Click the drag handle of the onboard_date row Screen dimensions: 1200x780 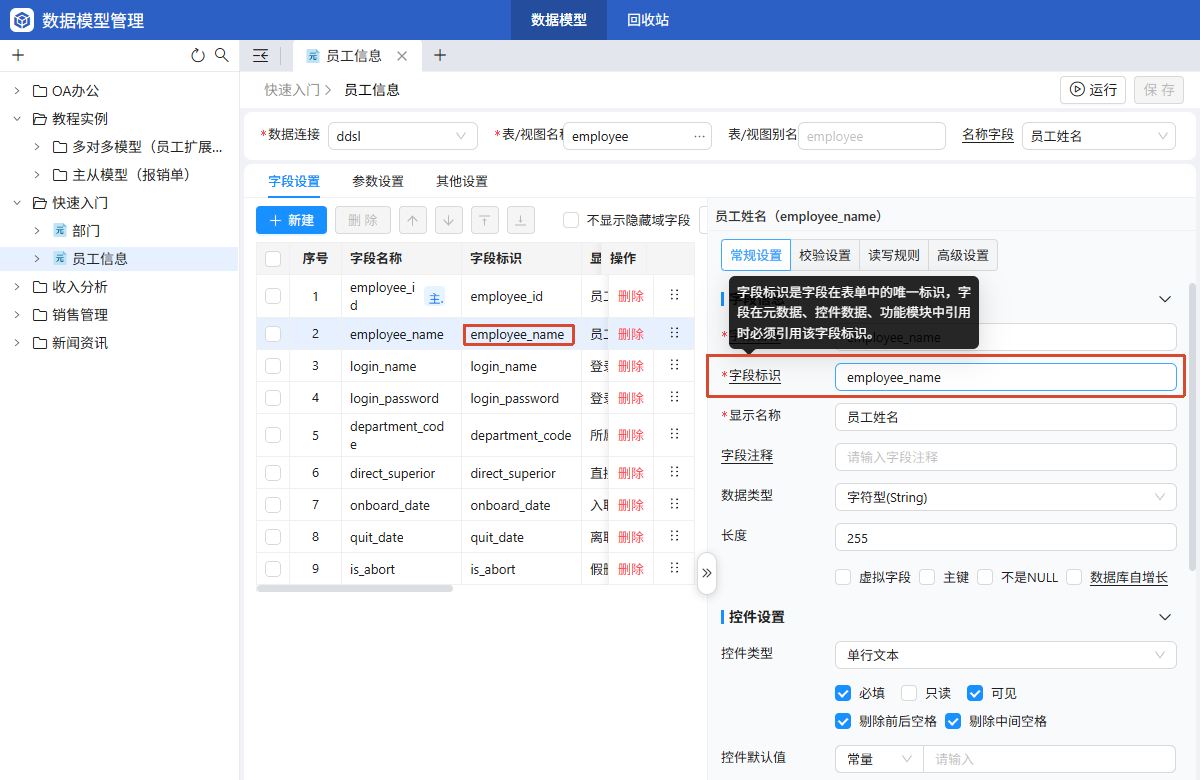[674, 505]
